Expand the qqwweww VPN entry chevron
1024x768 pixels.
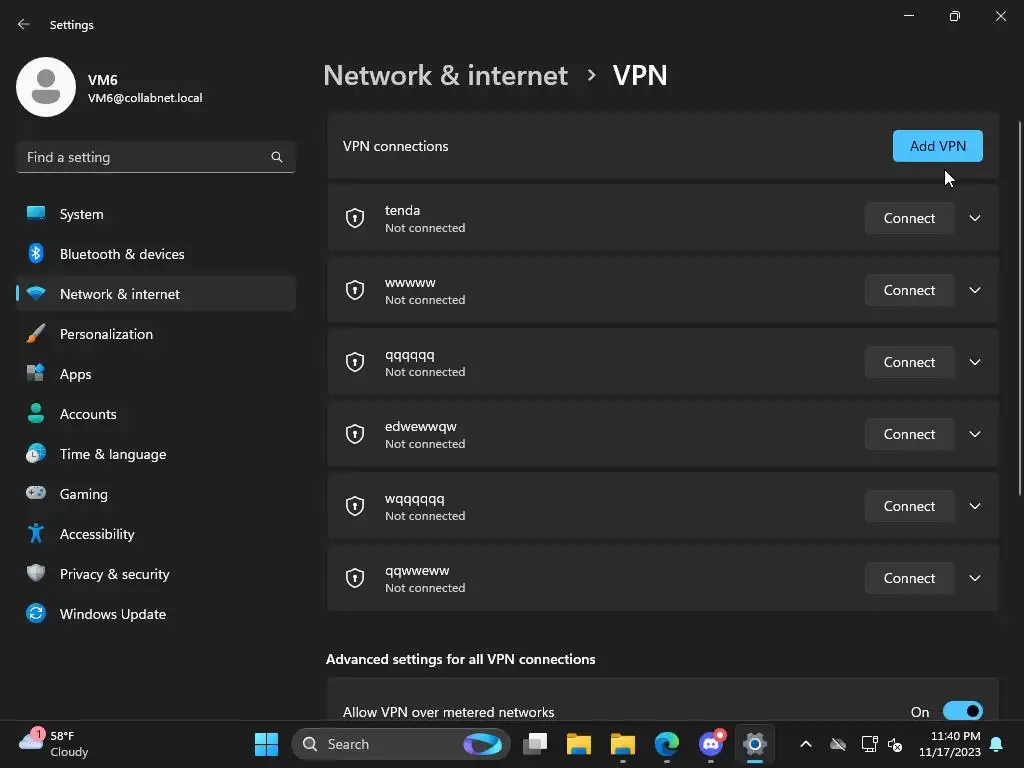(x=975, y=578)
